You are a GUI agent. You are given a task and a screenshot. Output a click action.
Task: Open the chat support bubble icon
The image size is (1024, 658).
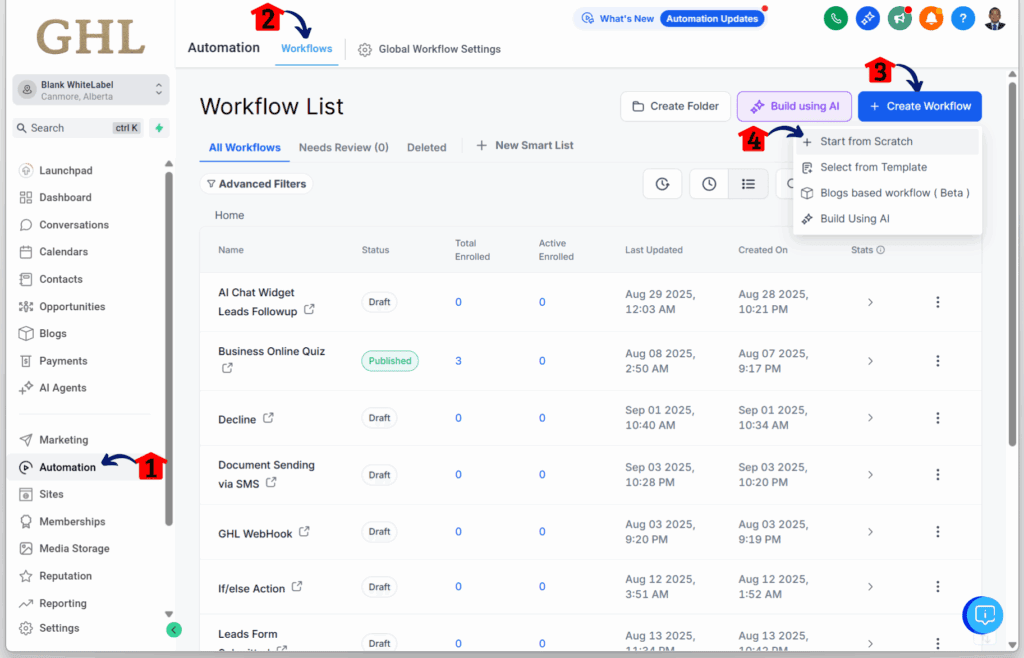point(984,614)
